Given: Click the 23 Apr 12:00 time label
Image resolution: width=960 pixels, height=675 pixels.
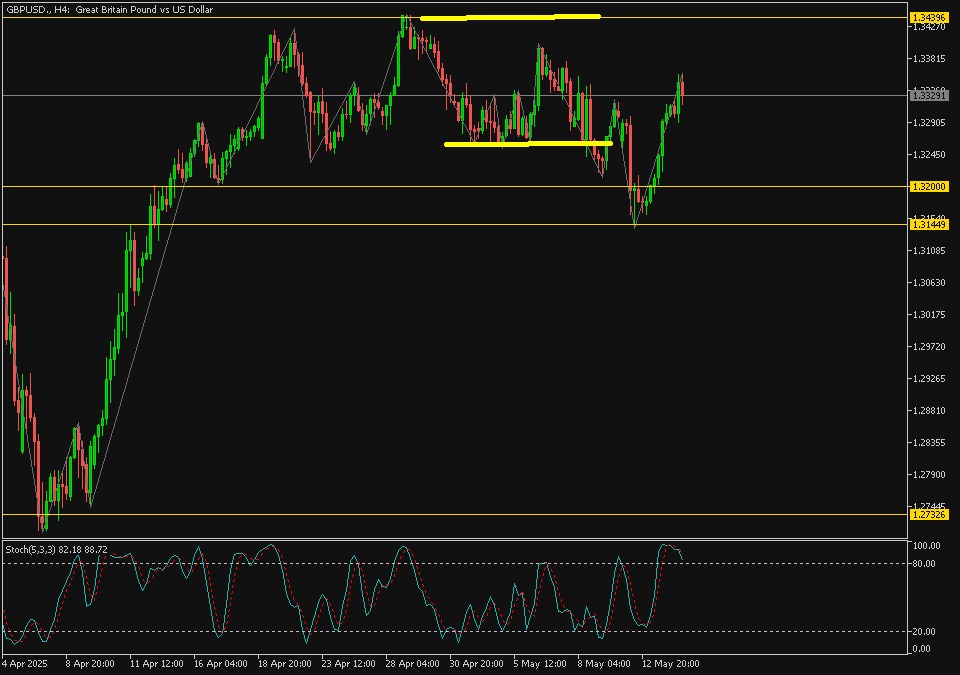Looking at the screenshot, I should 346,663.
